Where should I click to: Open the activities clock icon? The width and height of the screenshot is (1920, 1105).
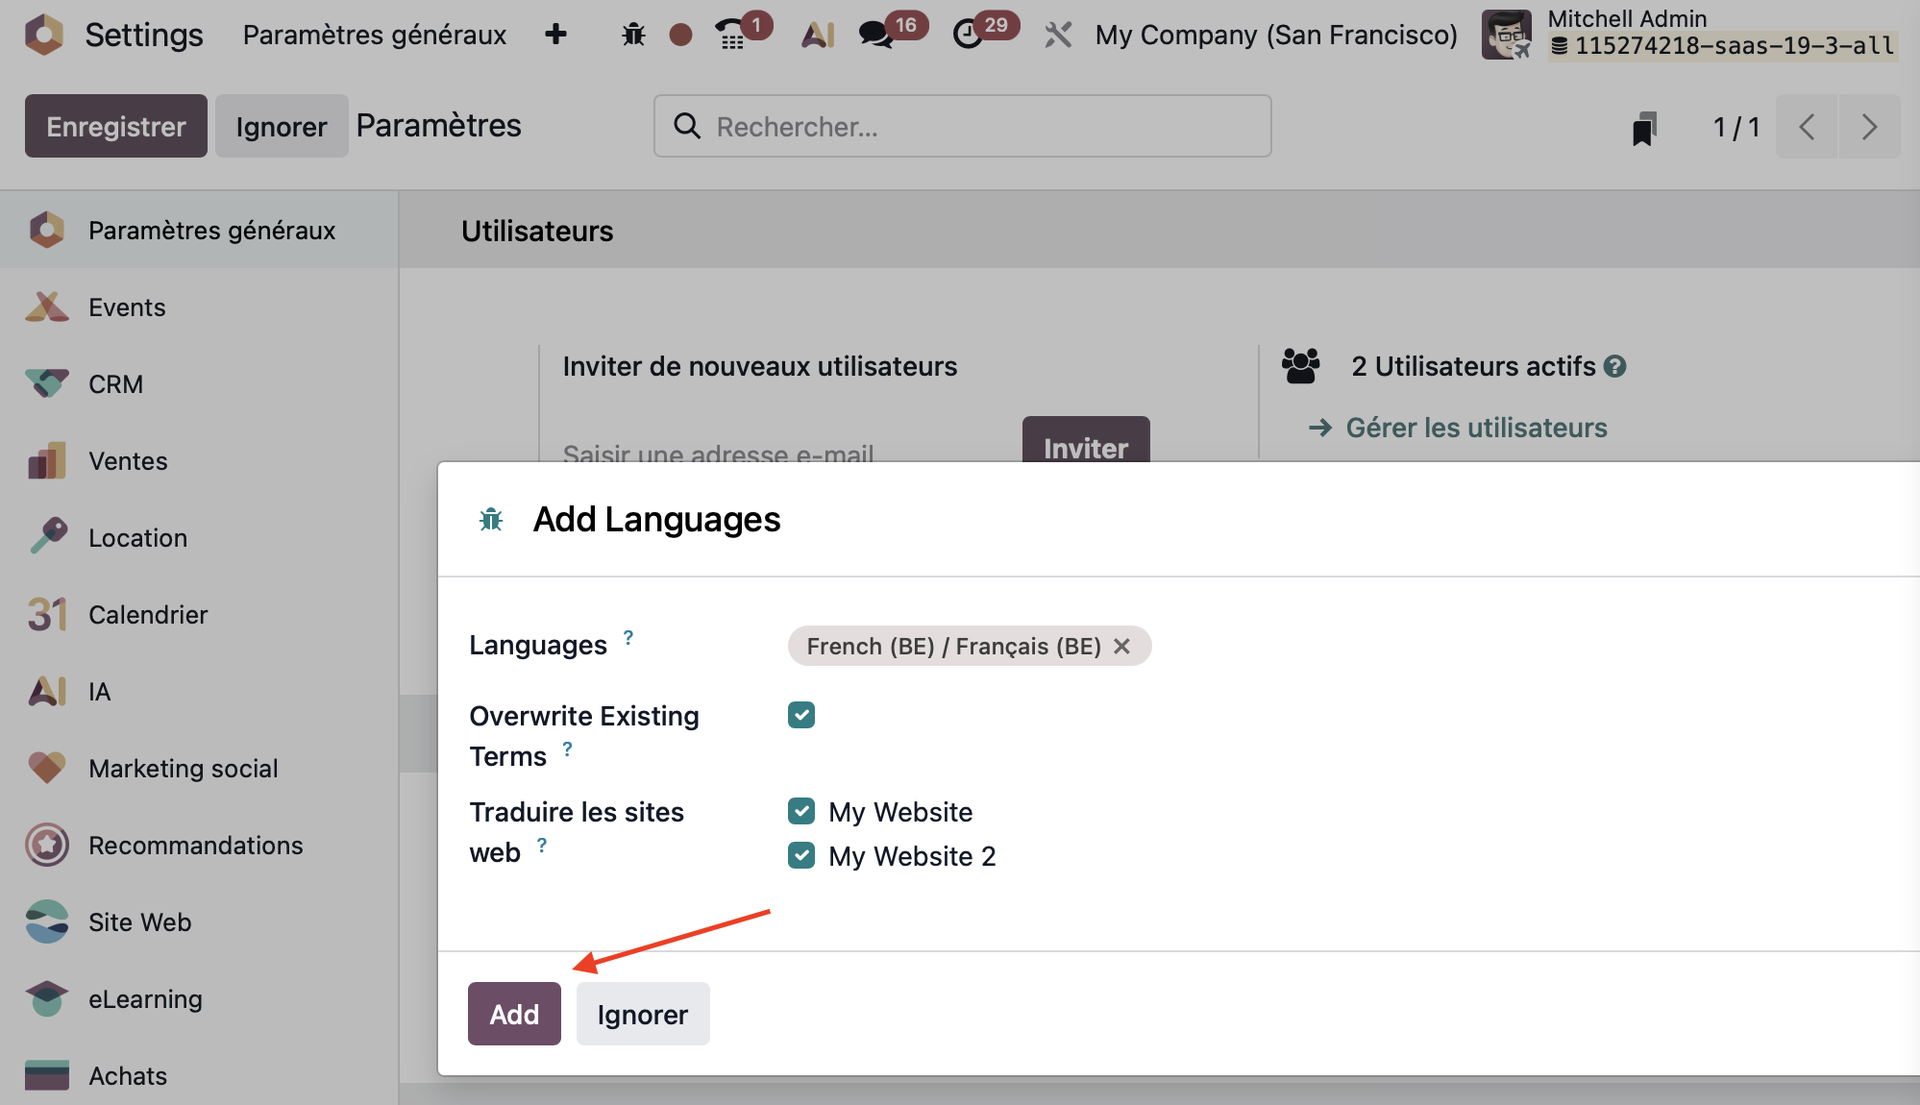967,35
